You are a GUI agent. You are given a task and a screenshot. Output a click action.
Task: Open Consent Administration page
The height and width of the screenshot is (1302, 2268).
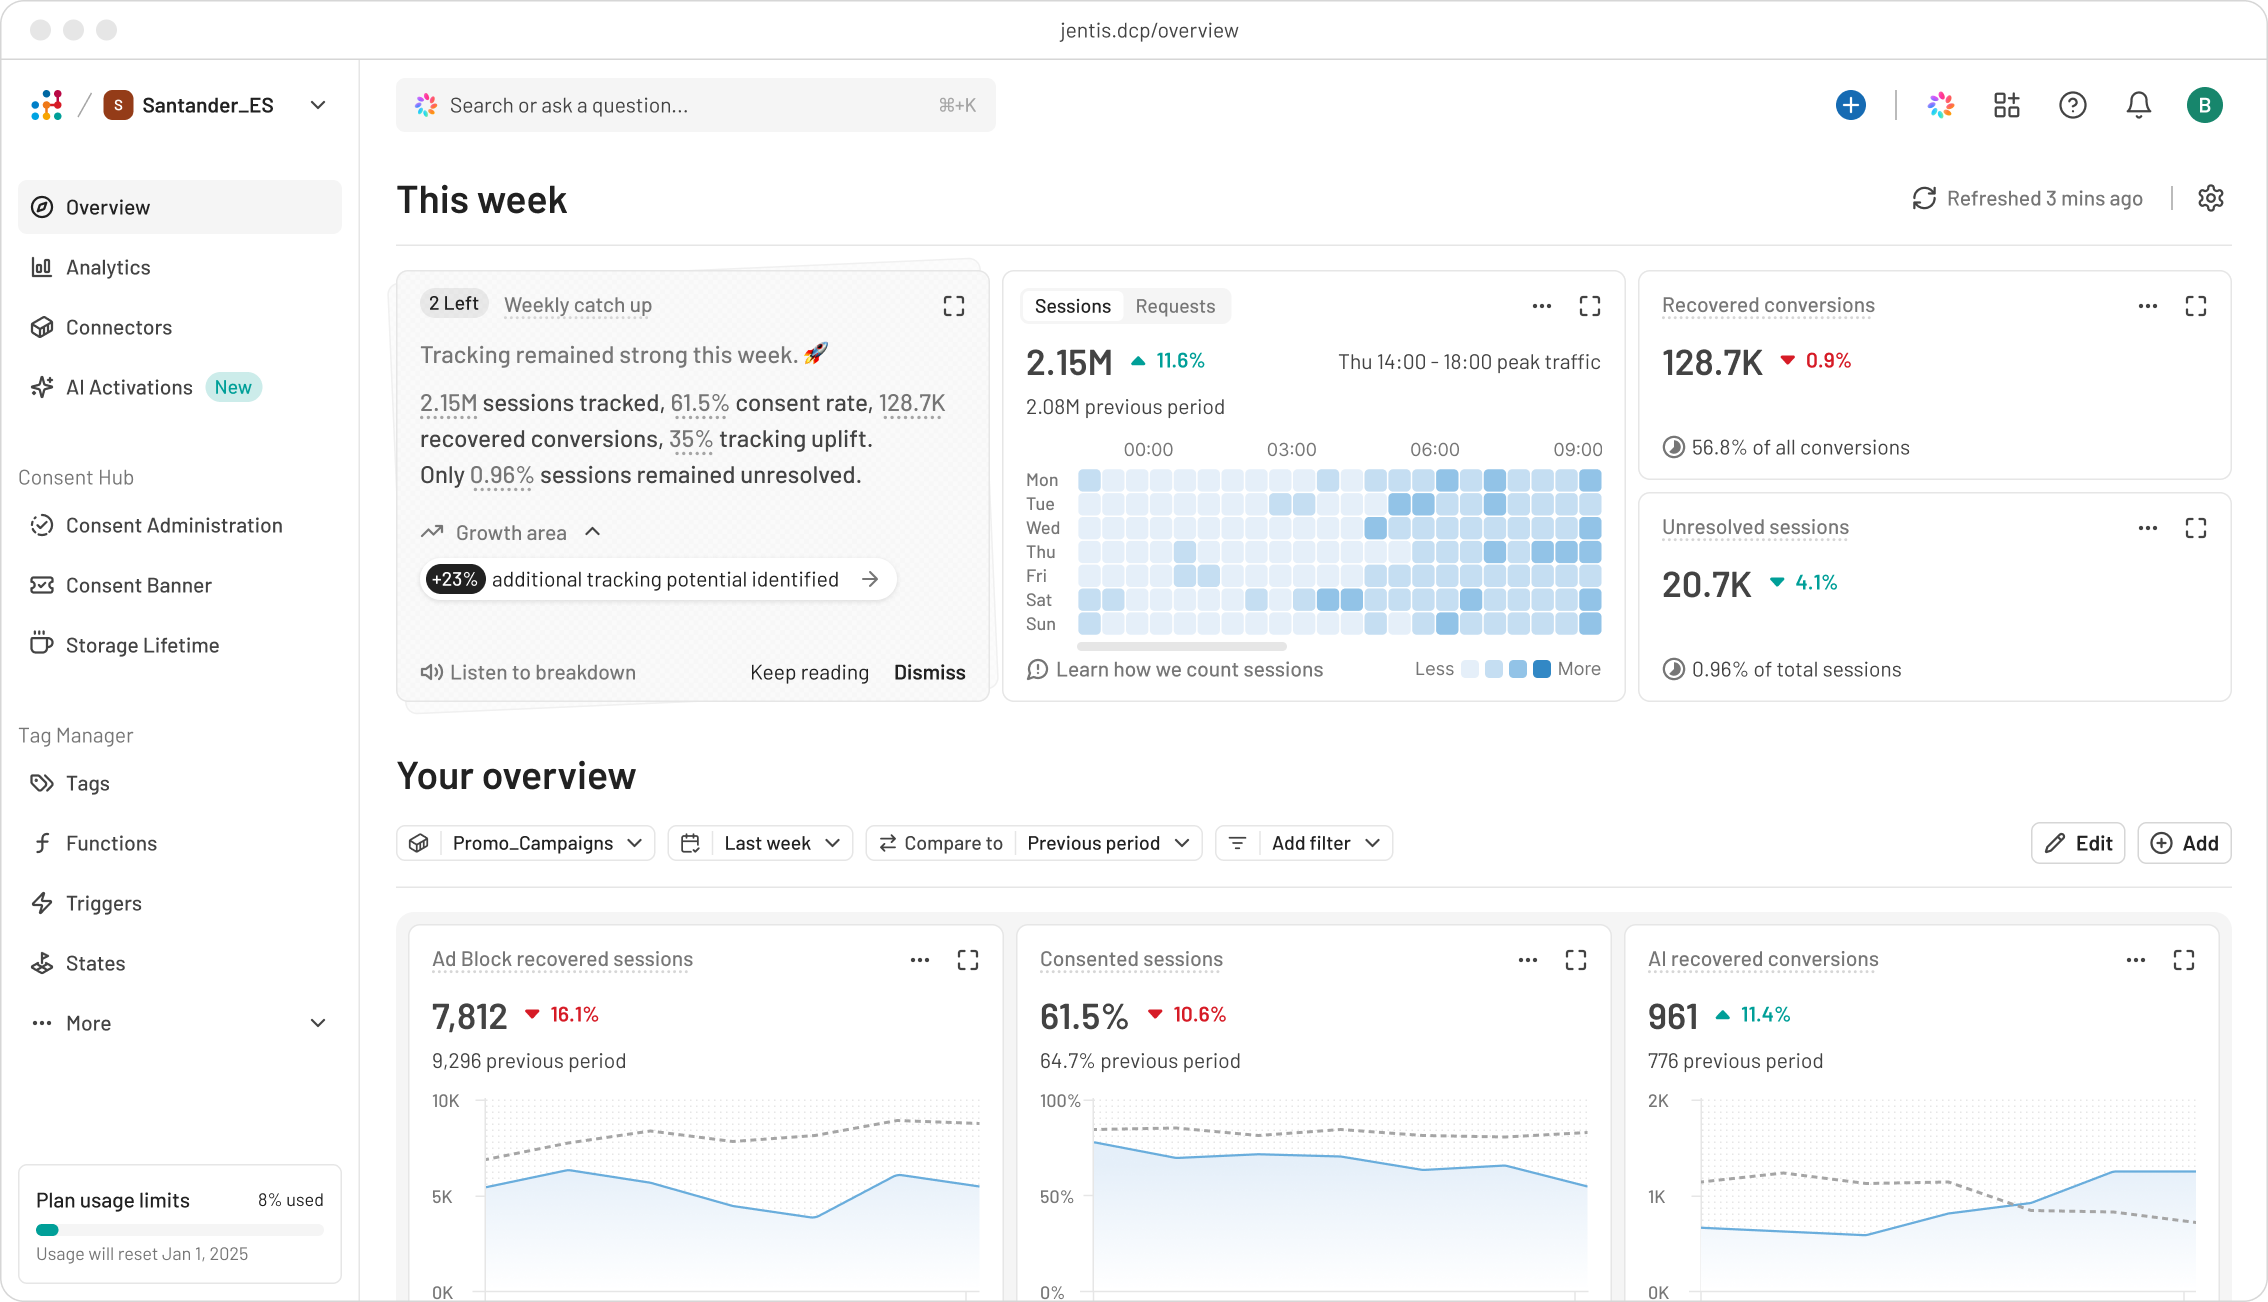coord(180,525)
